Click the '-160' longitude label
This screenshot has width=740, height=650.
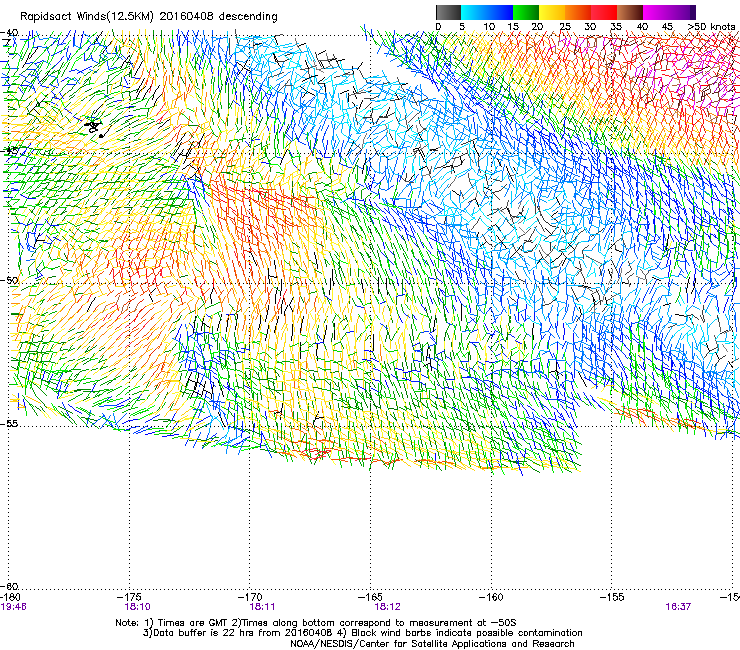coord(491,597)
